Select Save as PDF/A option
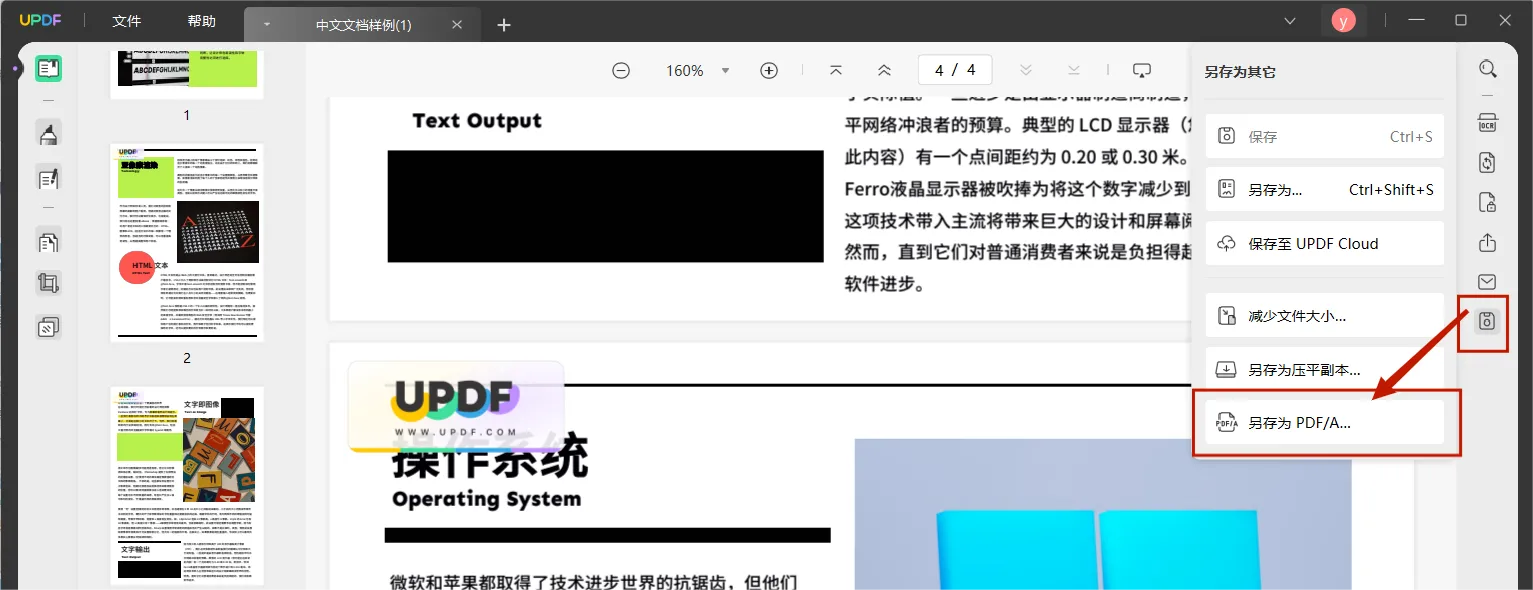The width and height of the screenshot is (1533, 590). click(1324, 422)
